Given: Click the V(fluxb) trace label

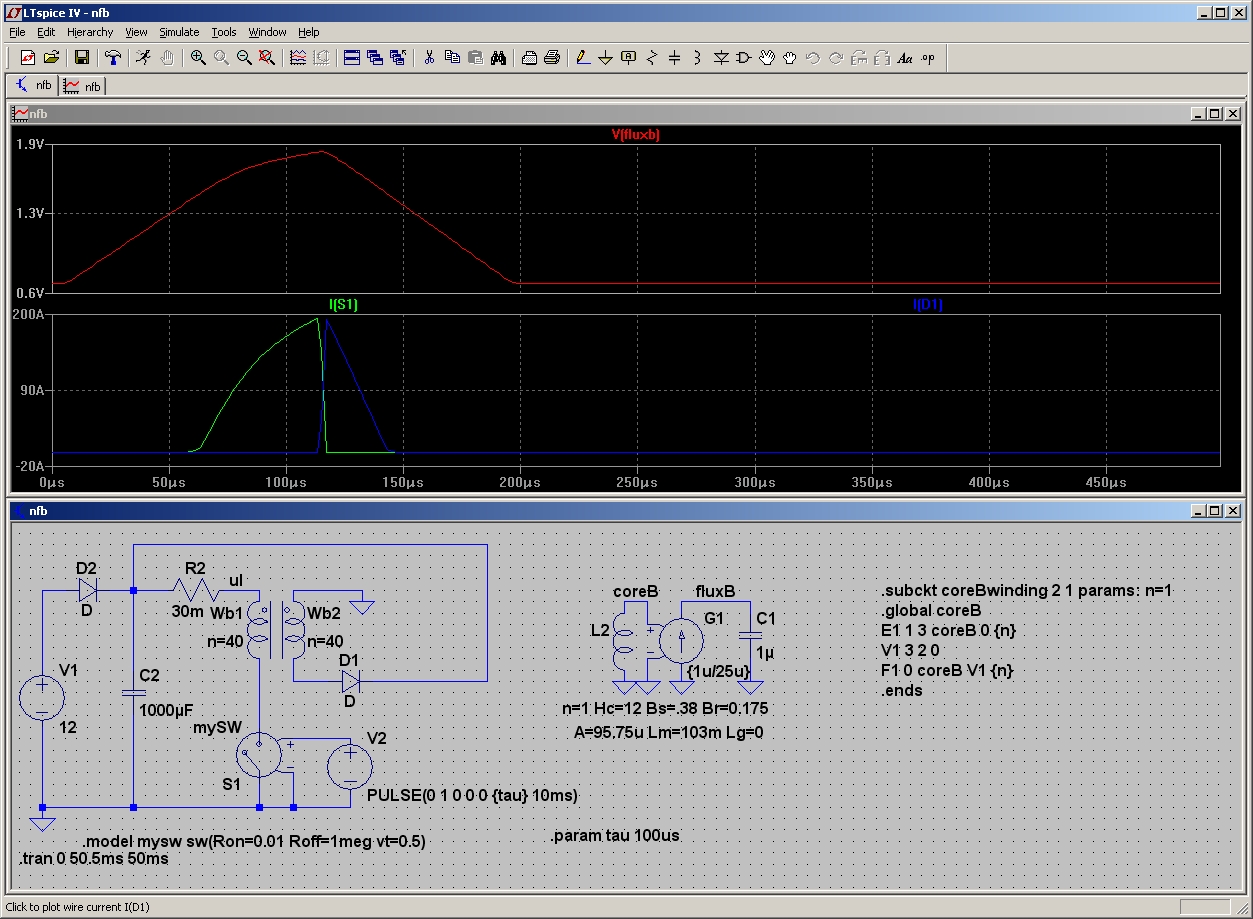Looking at the screenshot, I should [x=635, y=135].
